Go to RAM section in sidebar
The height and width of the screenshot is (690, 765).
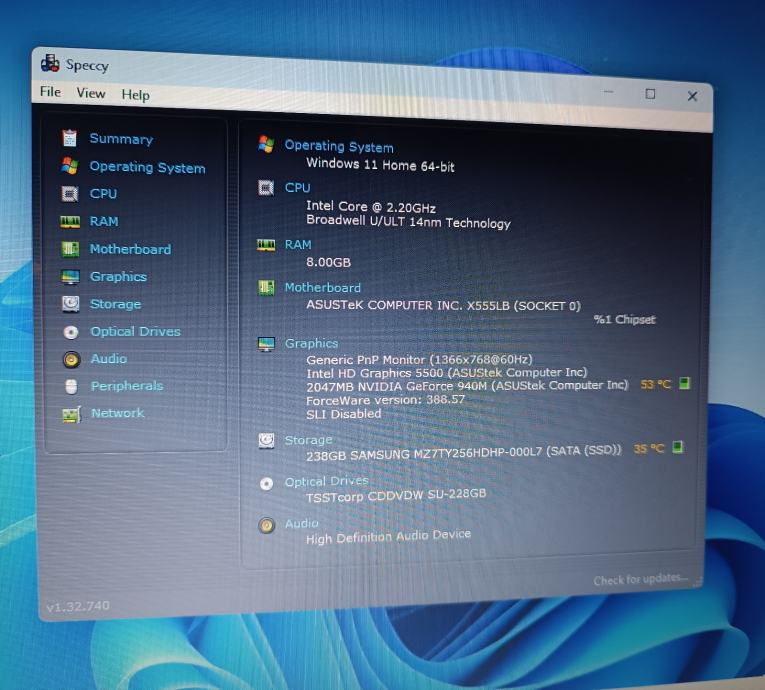104,222
